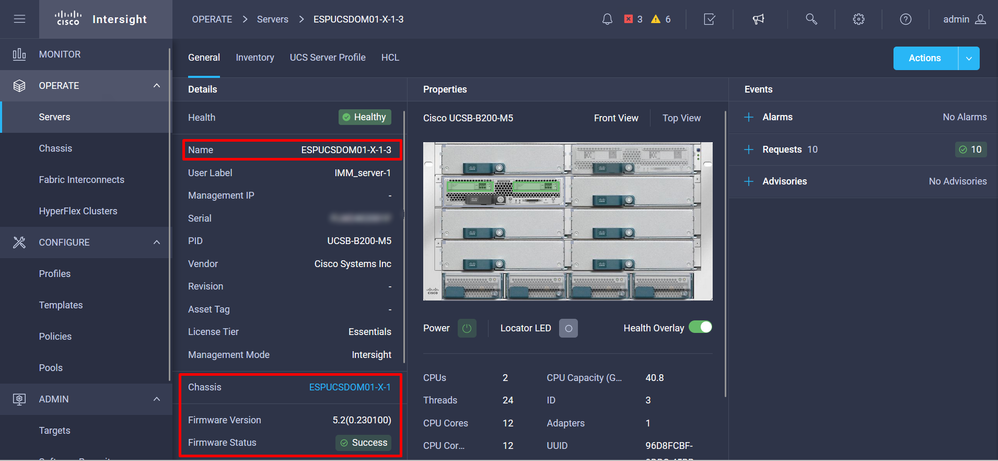The width and height of the screenshot is (998, 461).
Task: Collapse the OPERATE section chevron
Action: pyautogui.click(x=157, y=85)
